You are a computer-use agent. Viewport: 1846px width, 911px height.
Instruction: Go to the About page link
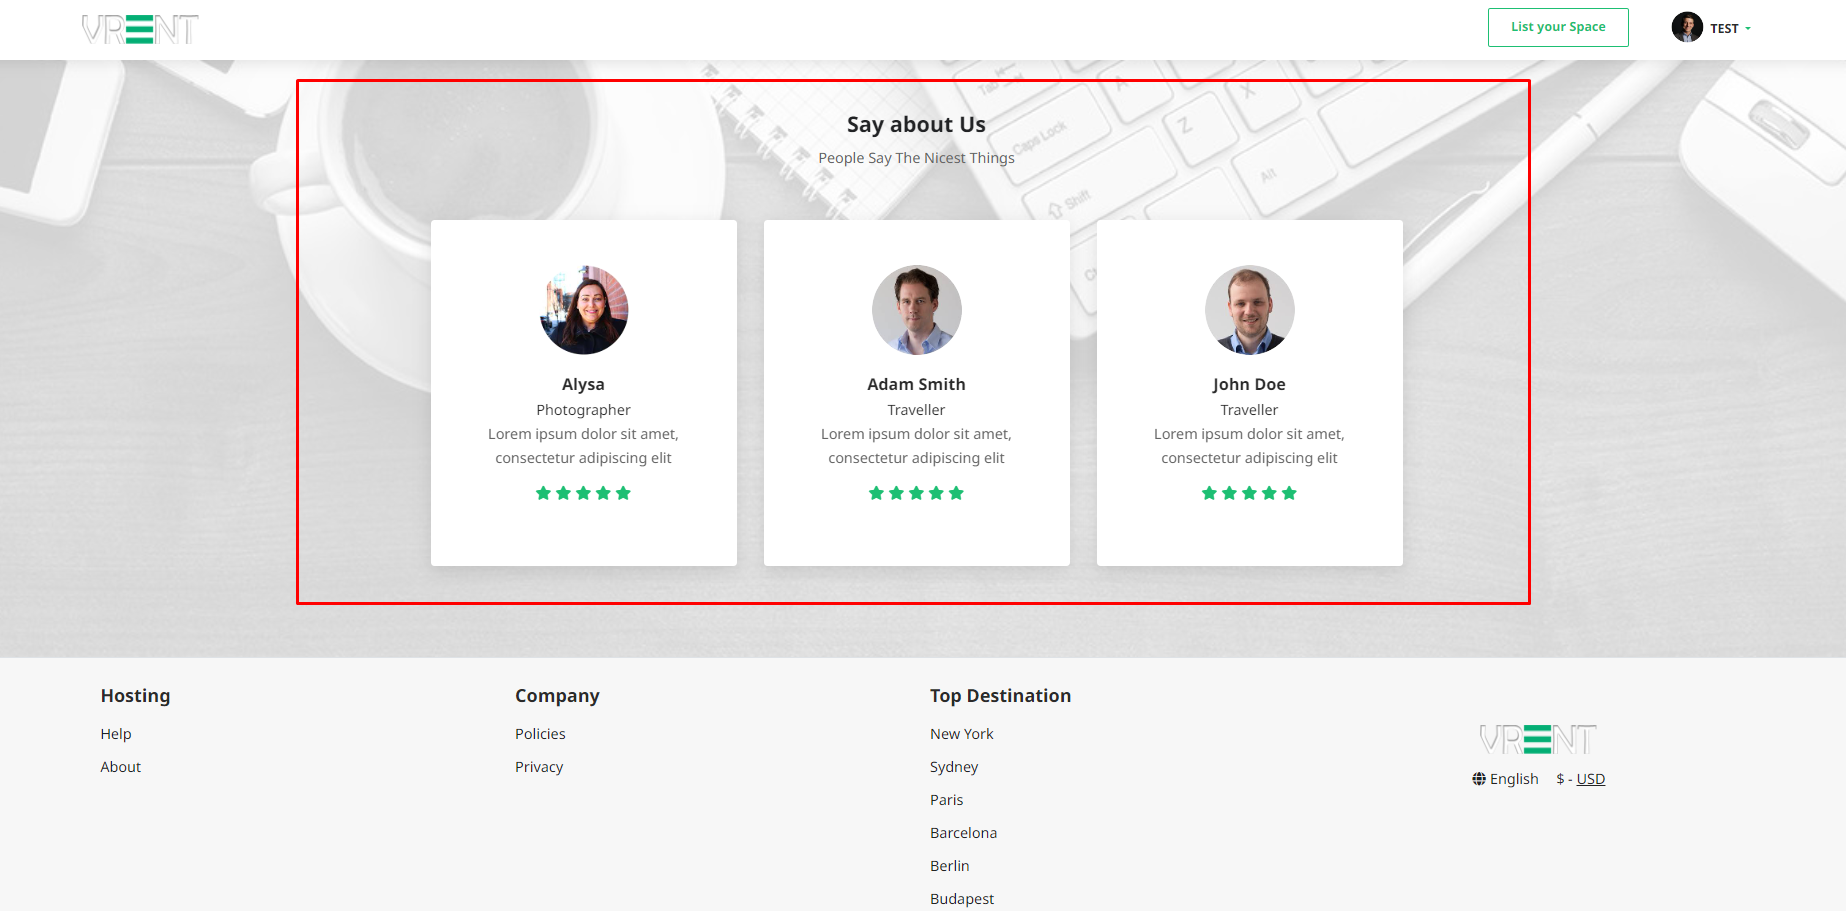121,767
